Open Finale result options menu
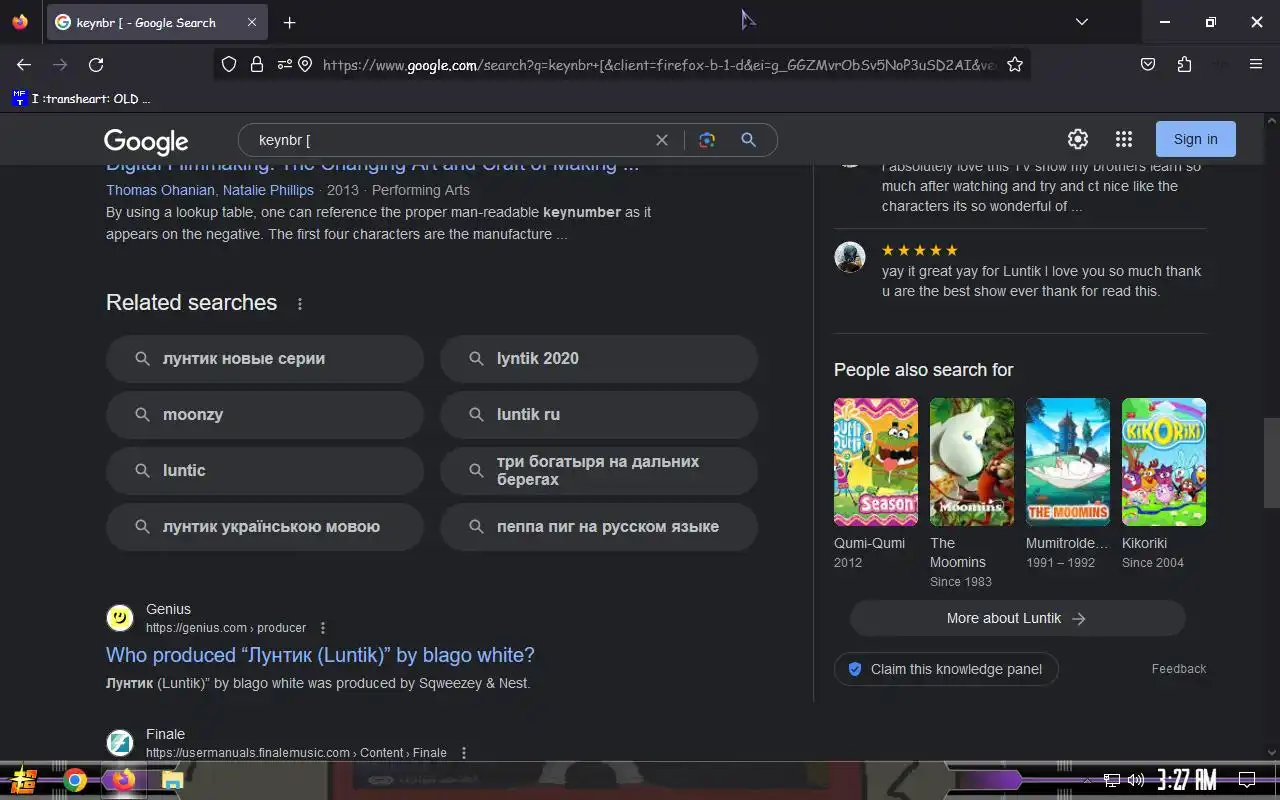Screen dimensions: 1280x800 [463, 753]
